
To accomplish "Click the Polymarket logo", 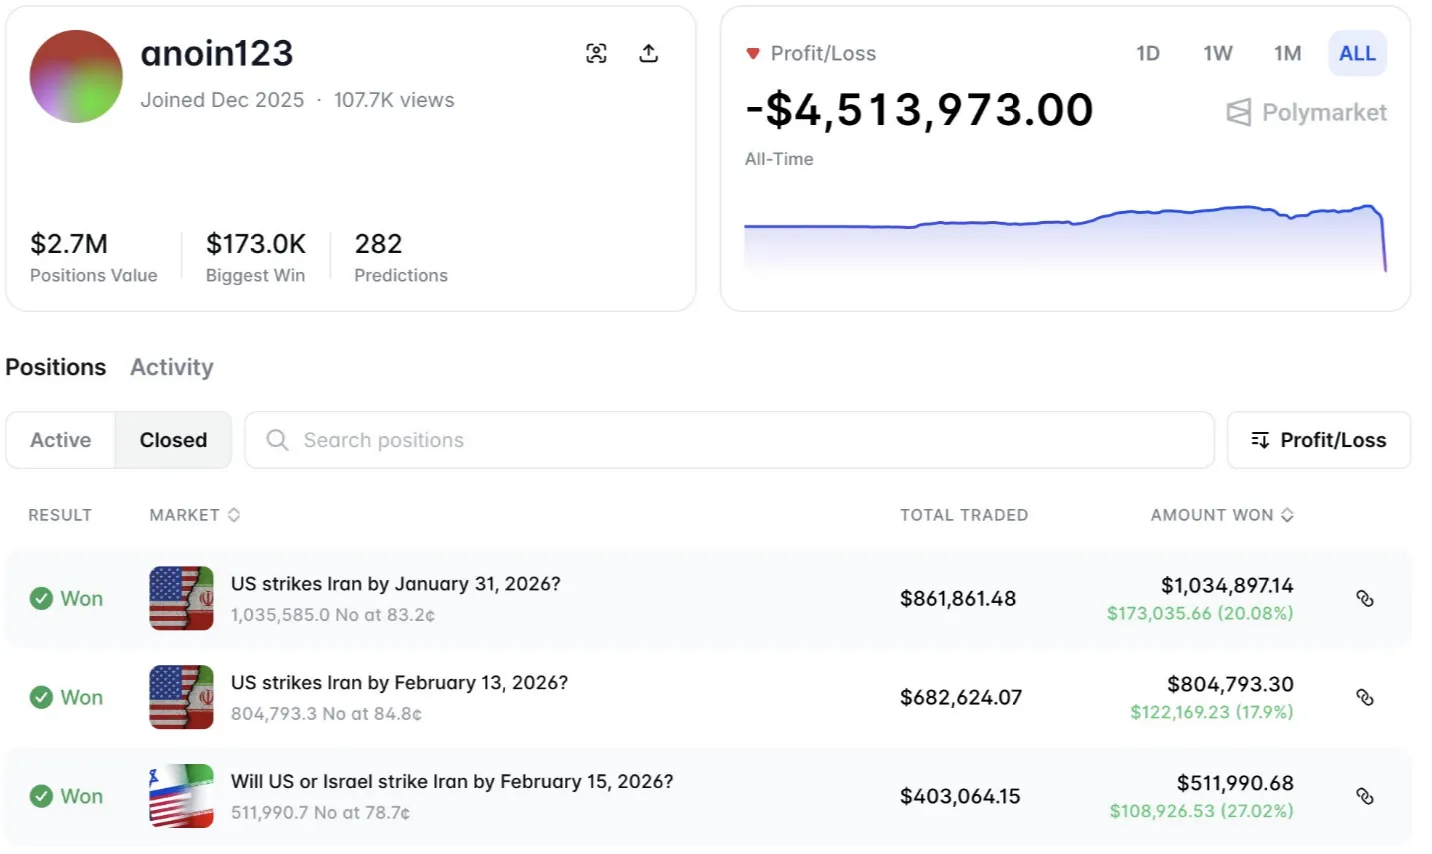I will point(1306,112).
